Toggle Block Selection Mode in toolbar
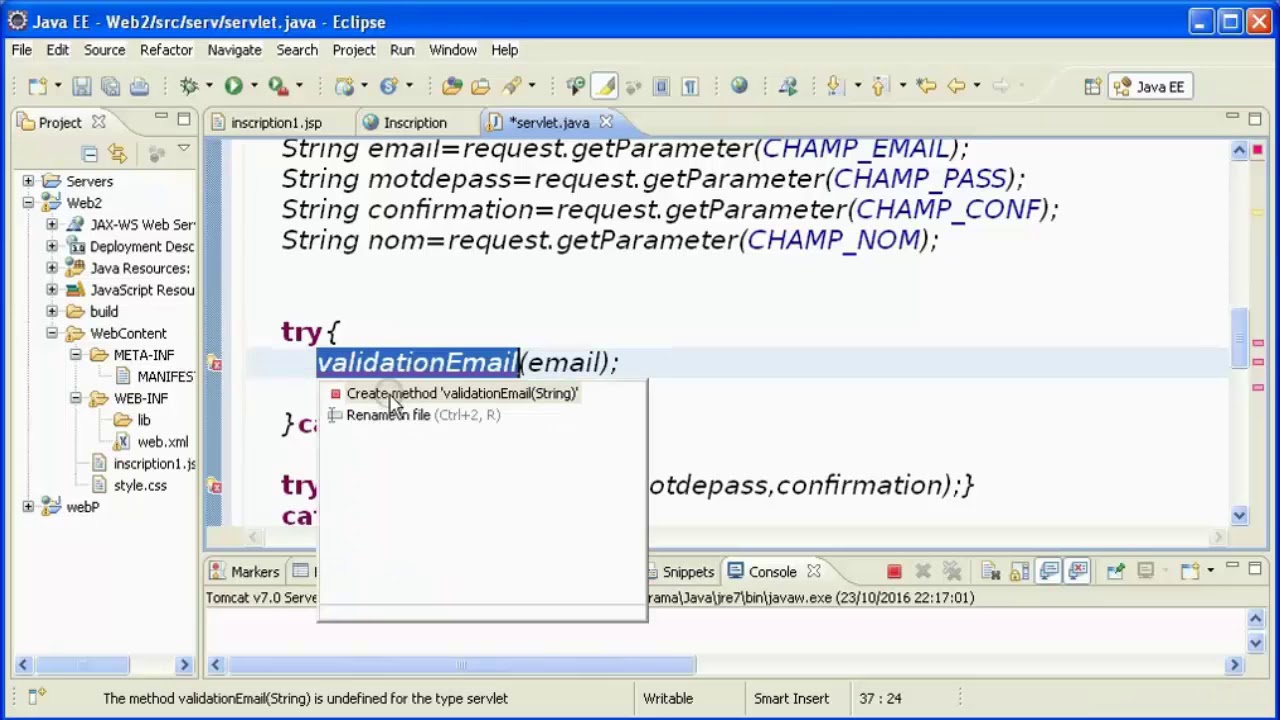1280x720 pixels. pos(660,87)
